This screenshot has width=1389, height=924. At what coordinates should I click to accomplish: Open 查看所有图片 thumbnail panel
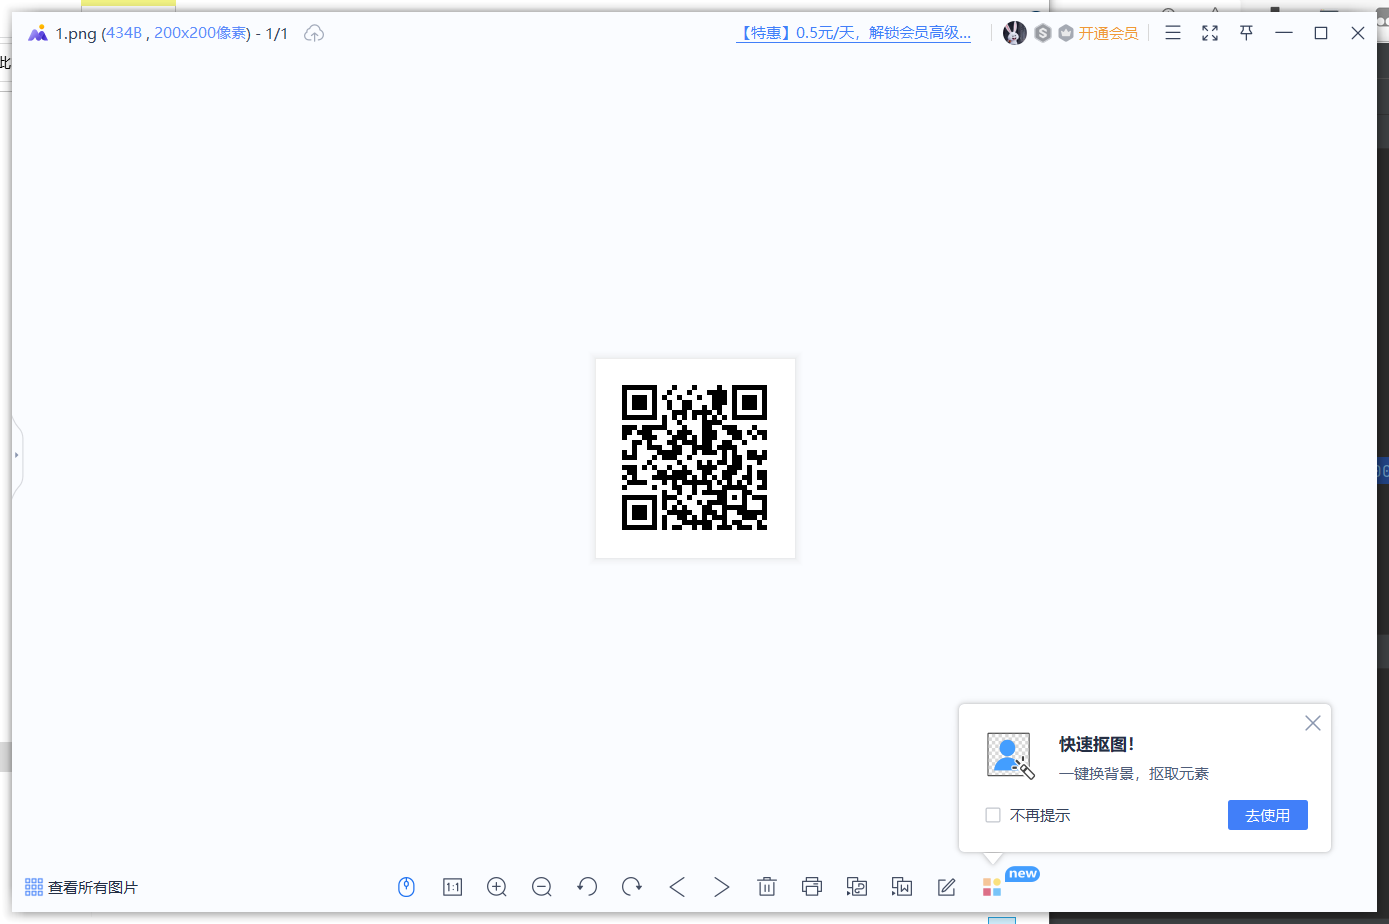tap(83, 886)
